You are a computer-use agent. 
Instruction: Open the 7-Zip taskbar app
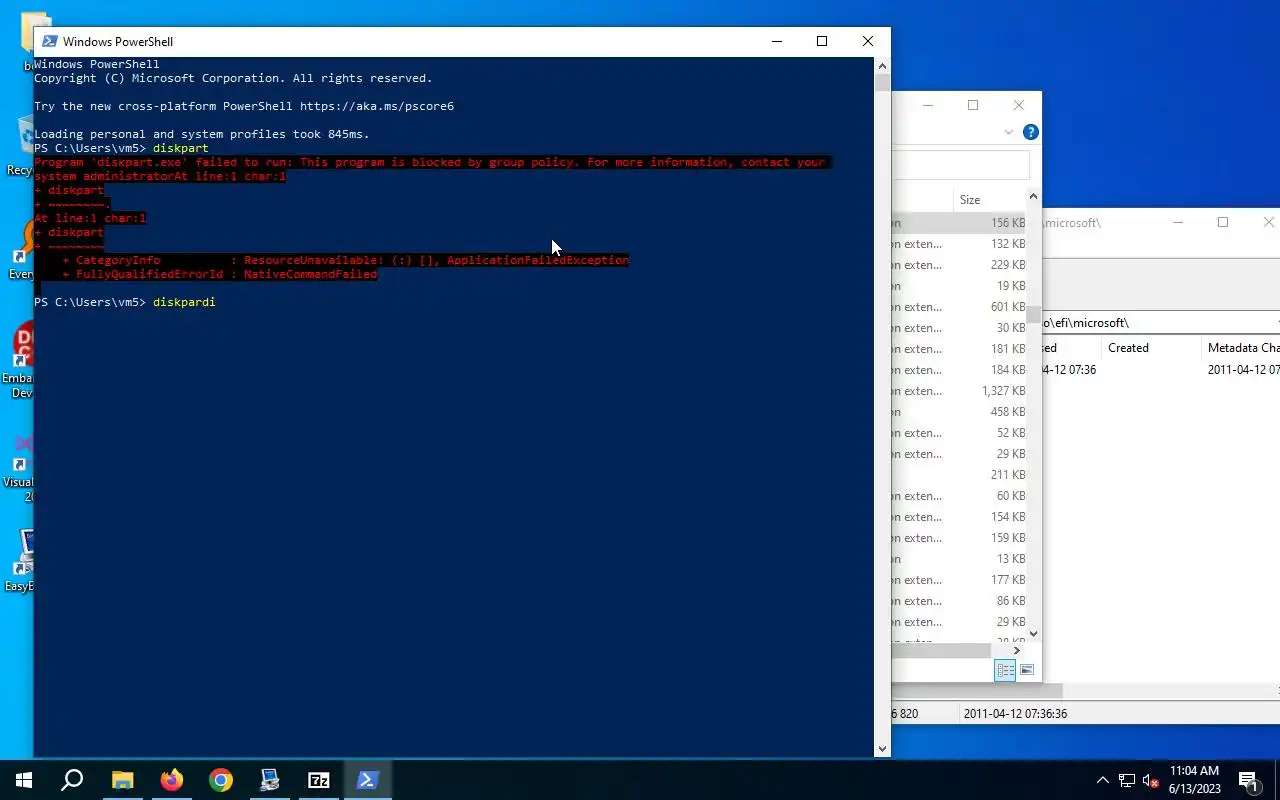(319, 780)
